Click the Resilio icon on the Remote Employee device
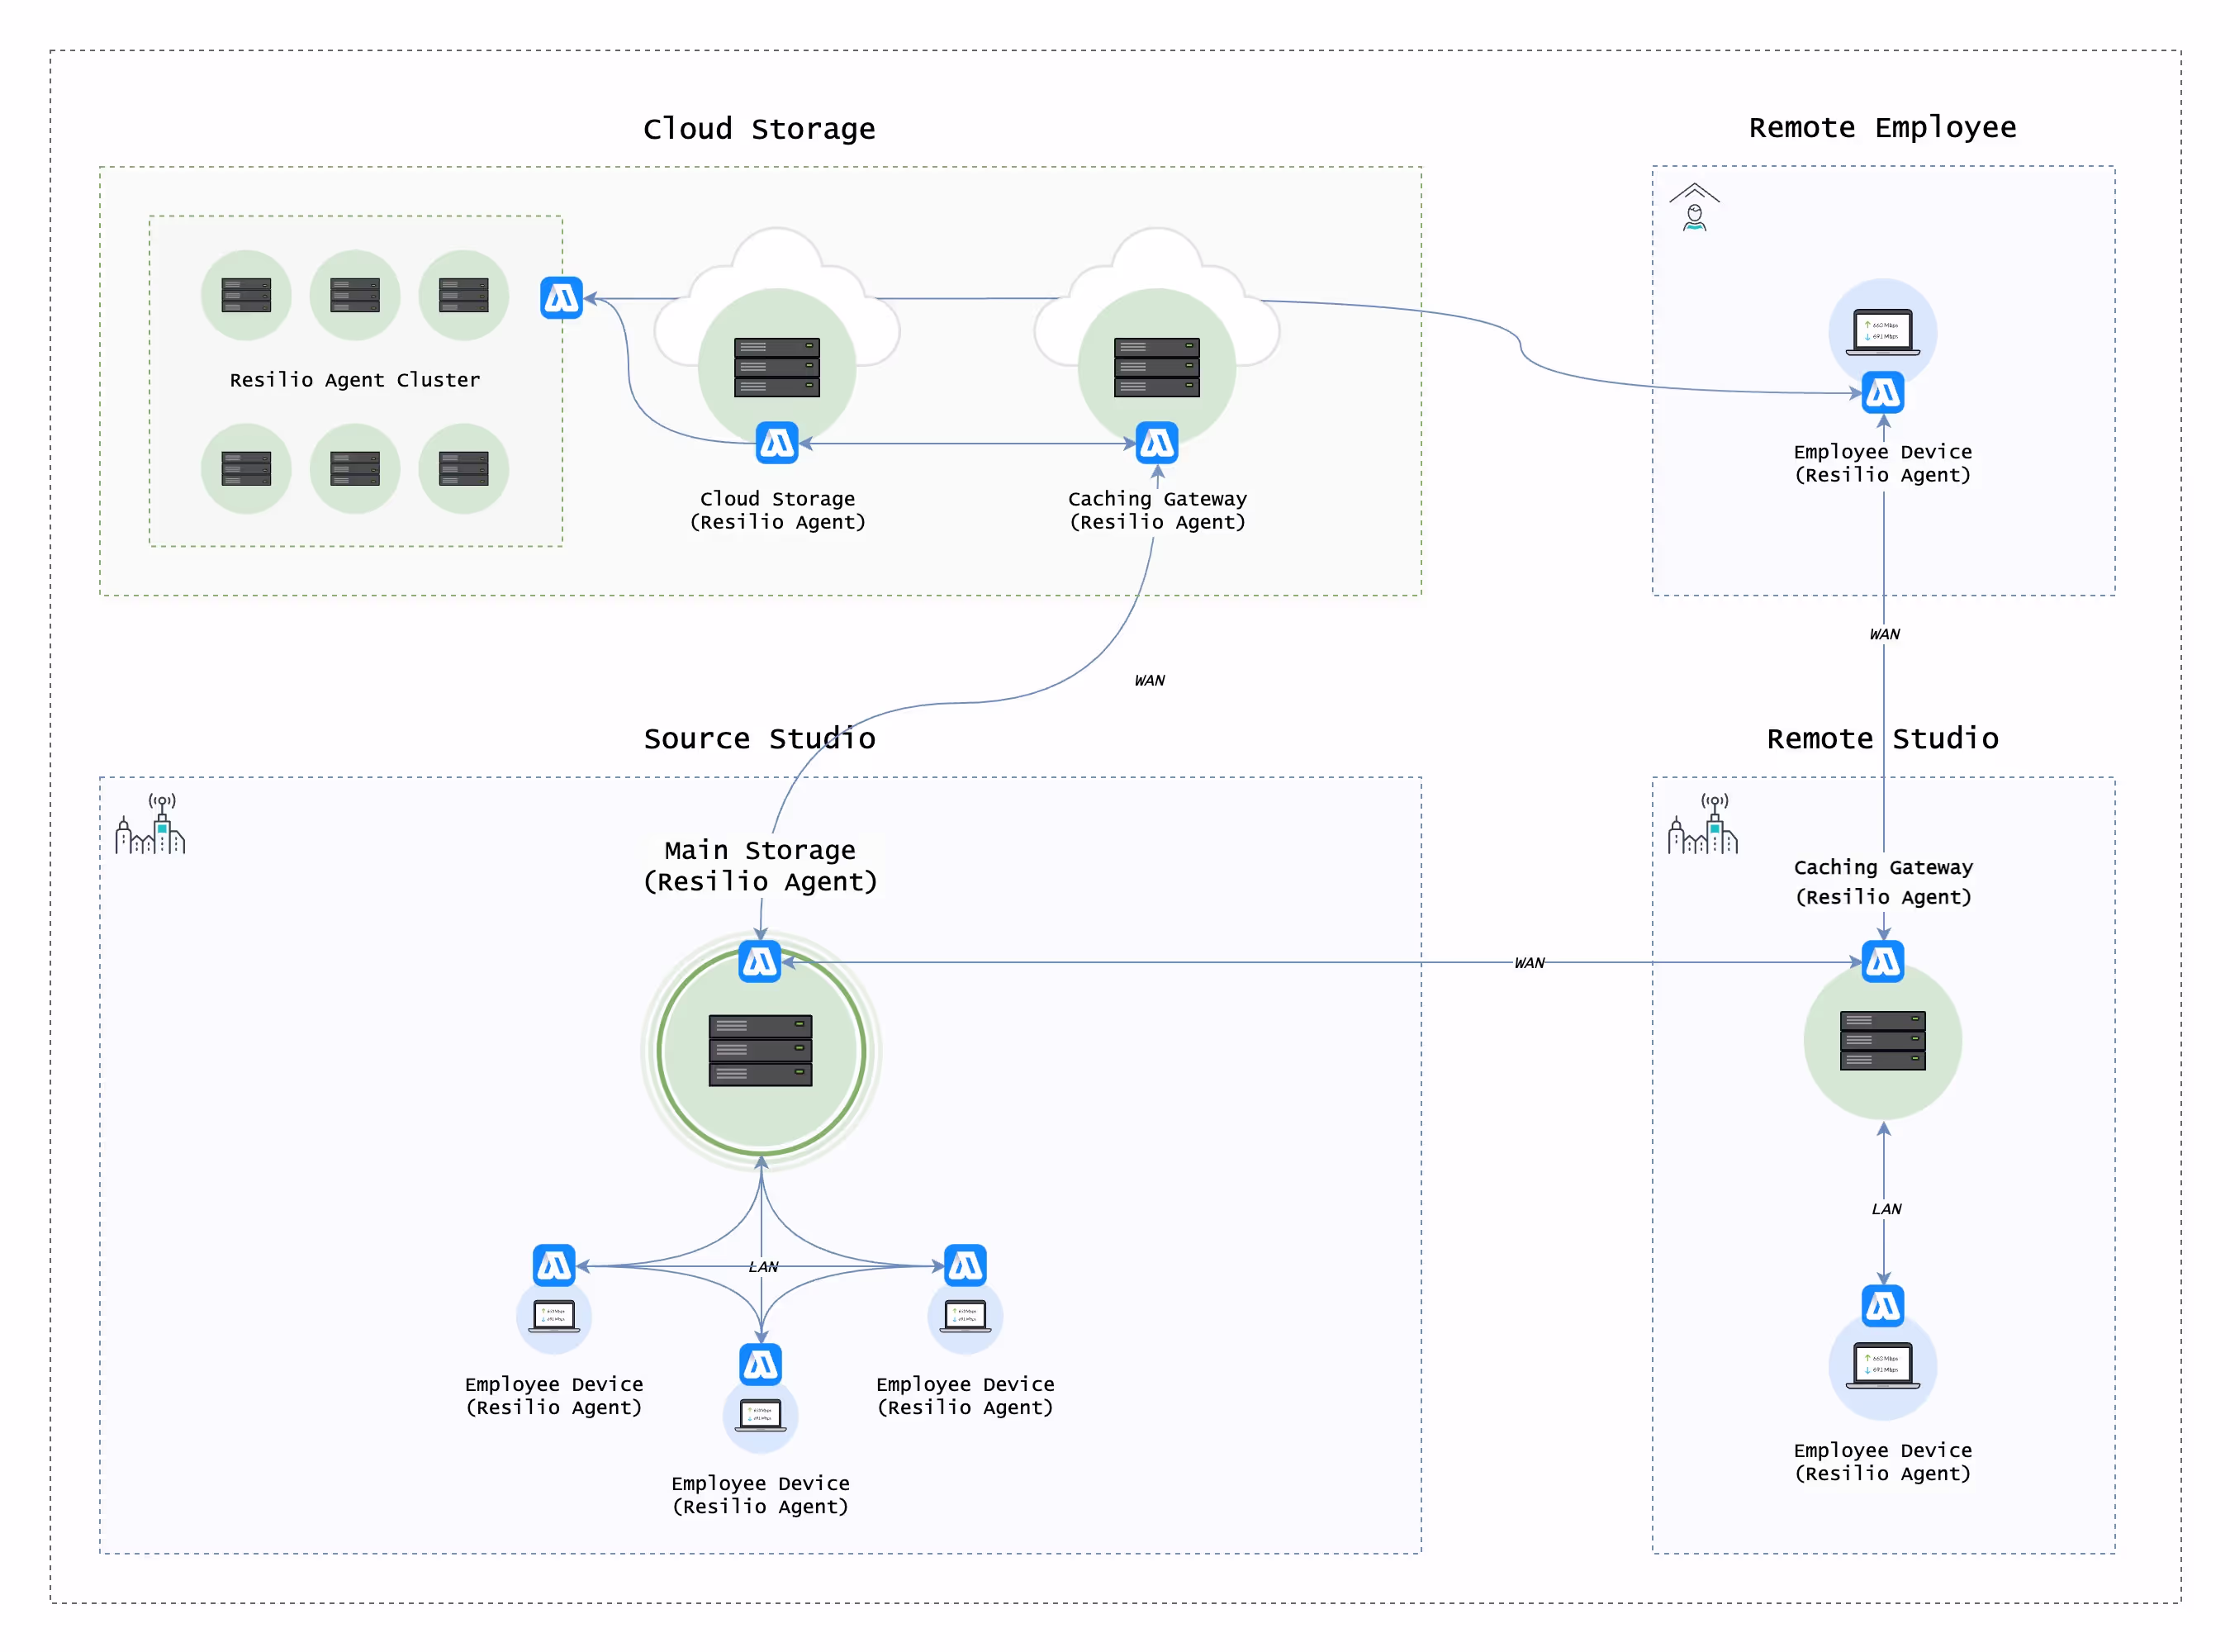Image resolution: width=2230 pixels, height=1652 pixels. click(x=1883, y=393)
